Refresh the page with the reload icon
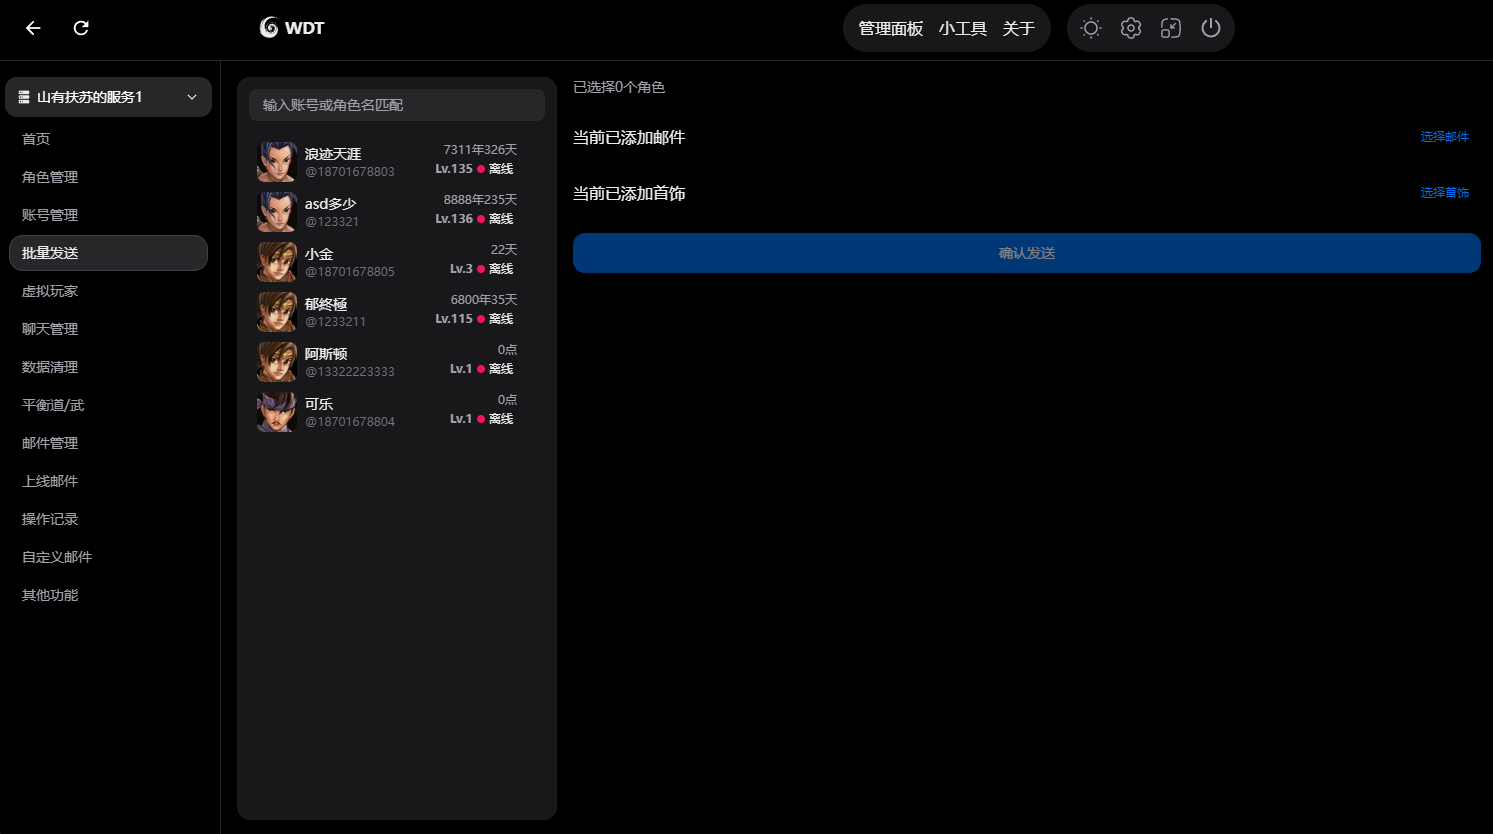The height and width of the screenshot is (834, 1493). point(80,28)
